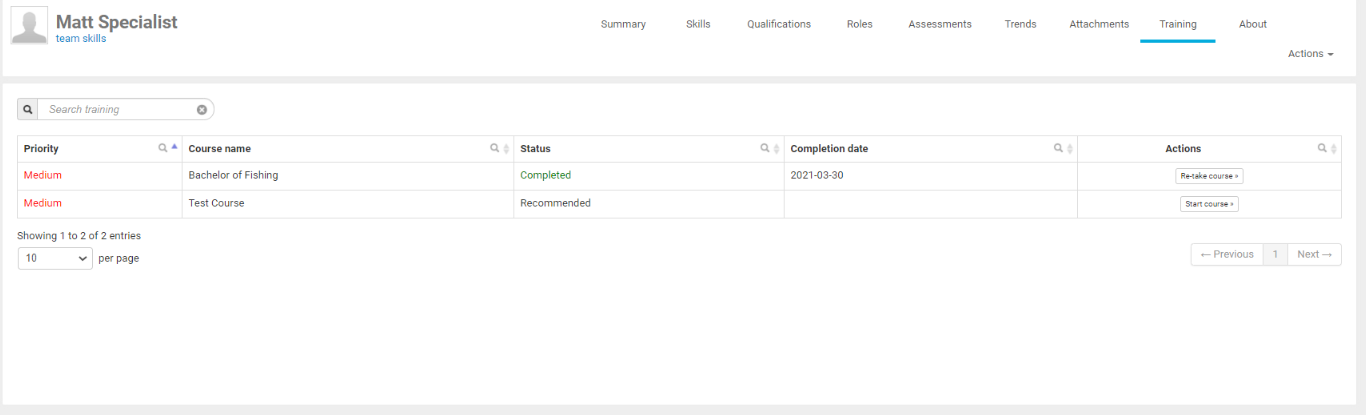Toggle sort arrows on the Status column
Screen dimensions: 1366x415
click(776, 149)
